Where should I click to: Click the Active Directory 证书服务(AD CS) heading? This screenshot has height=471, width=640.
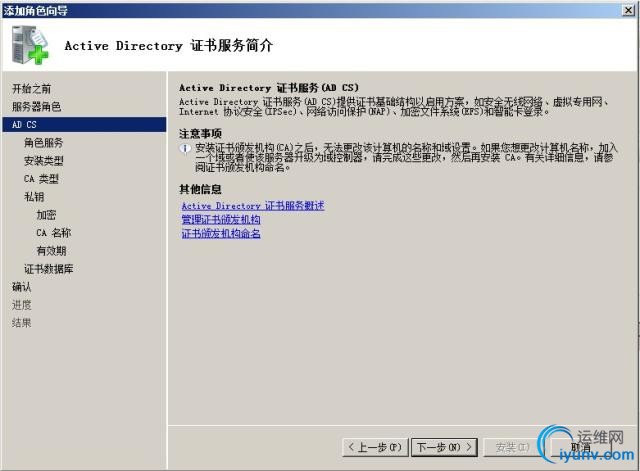pyautogui.click(x=269, y=88)
